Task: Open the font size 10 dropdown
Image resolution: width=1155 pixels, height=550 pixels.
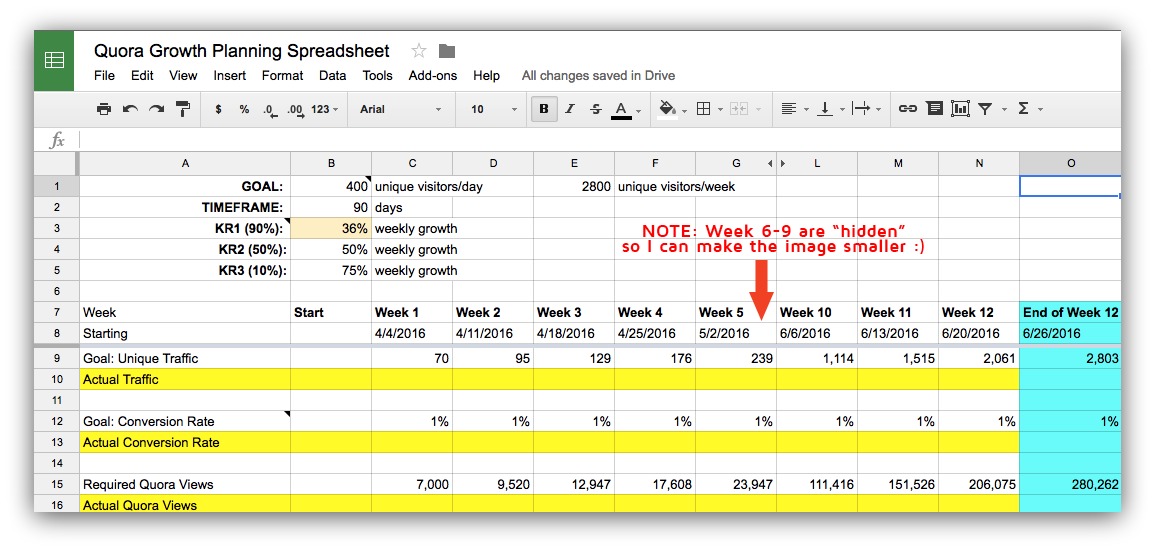Action: (x=494, y=109)
